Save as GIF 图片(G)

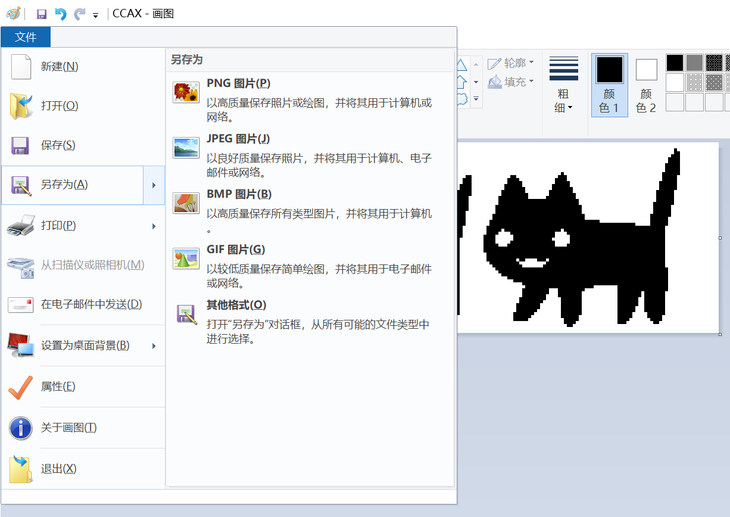(310, 266)
